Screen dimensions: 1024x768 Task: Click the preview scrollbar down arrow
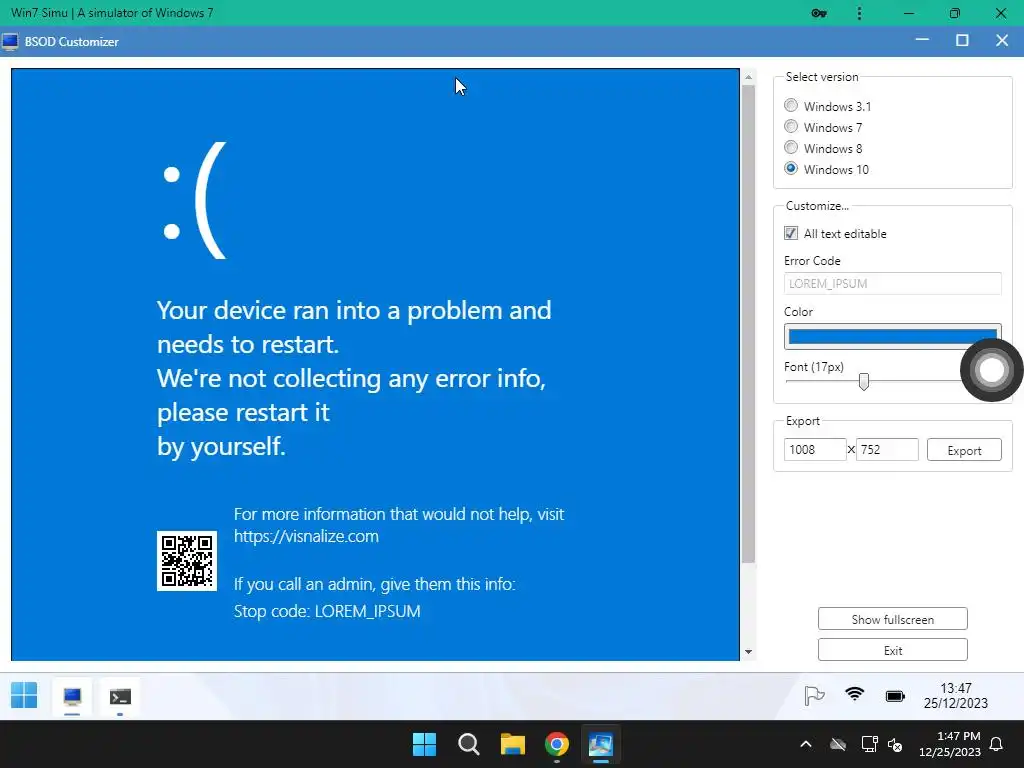748,652
